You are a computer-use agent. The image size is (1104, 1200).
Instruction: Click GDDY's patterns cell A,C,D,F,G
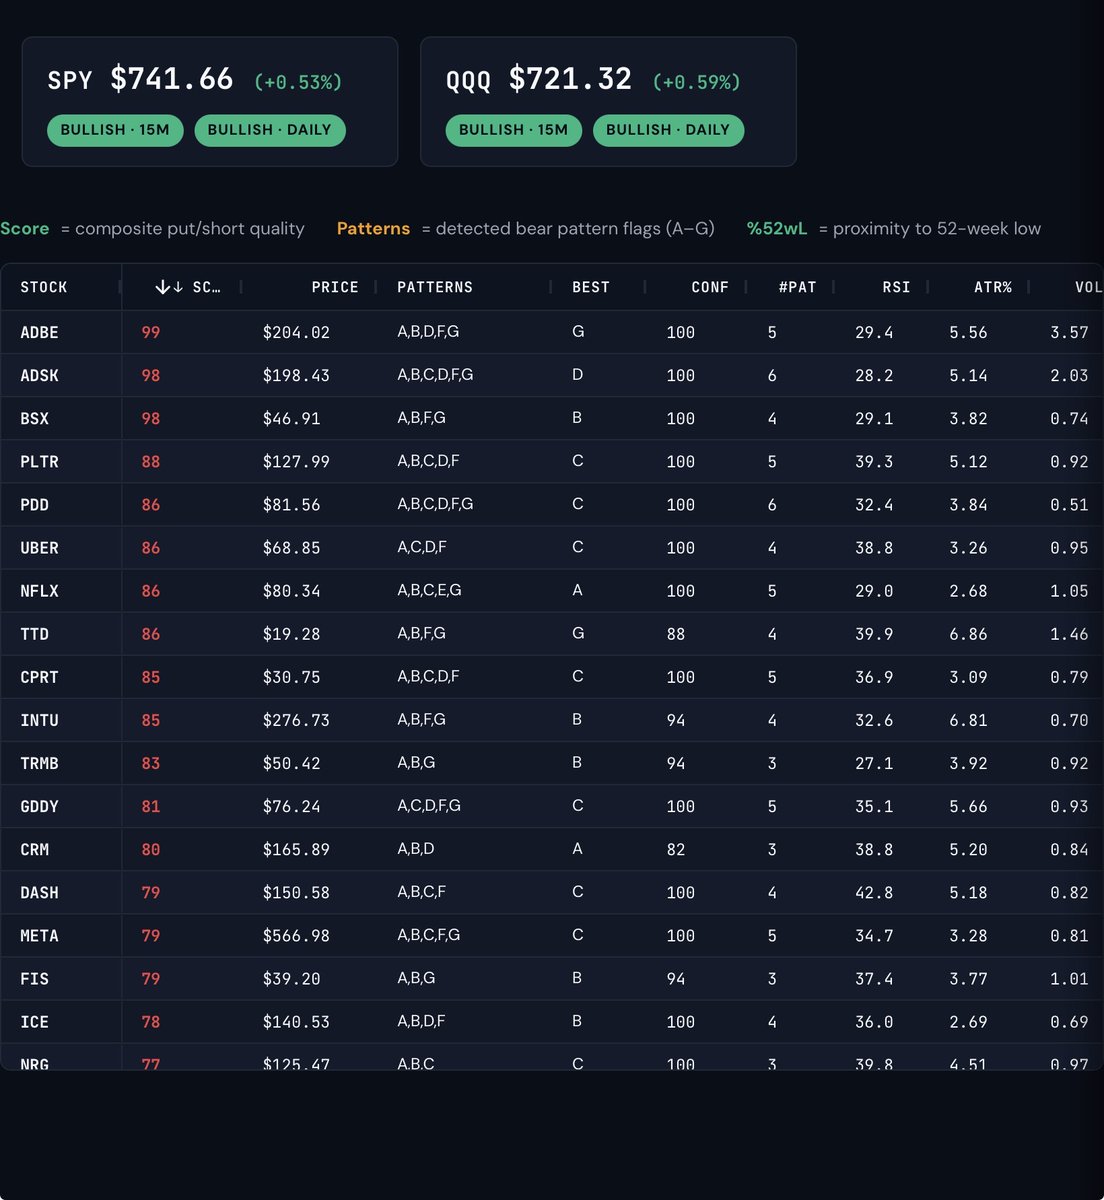coord(429,806)
